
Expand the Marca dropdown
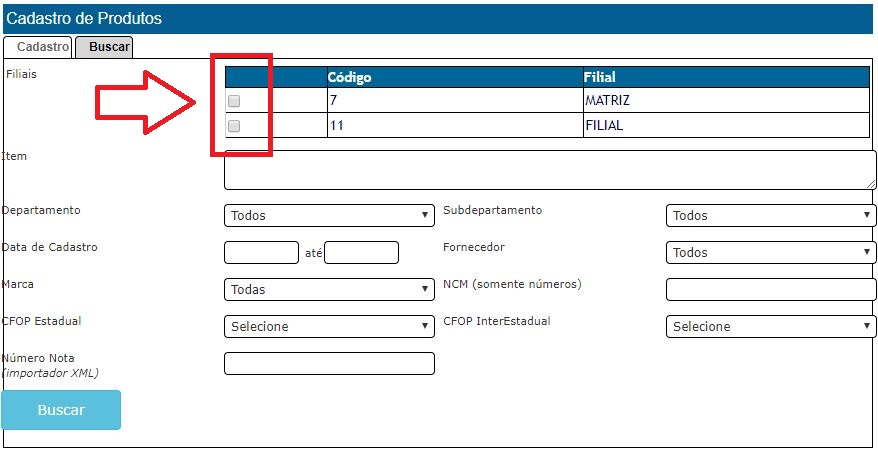click(329, 289)
